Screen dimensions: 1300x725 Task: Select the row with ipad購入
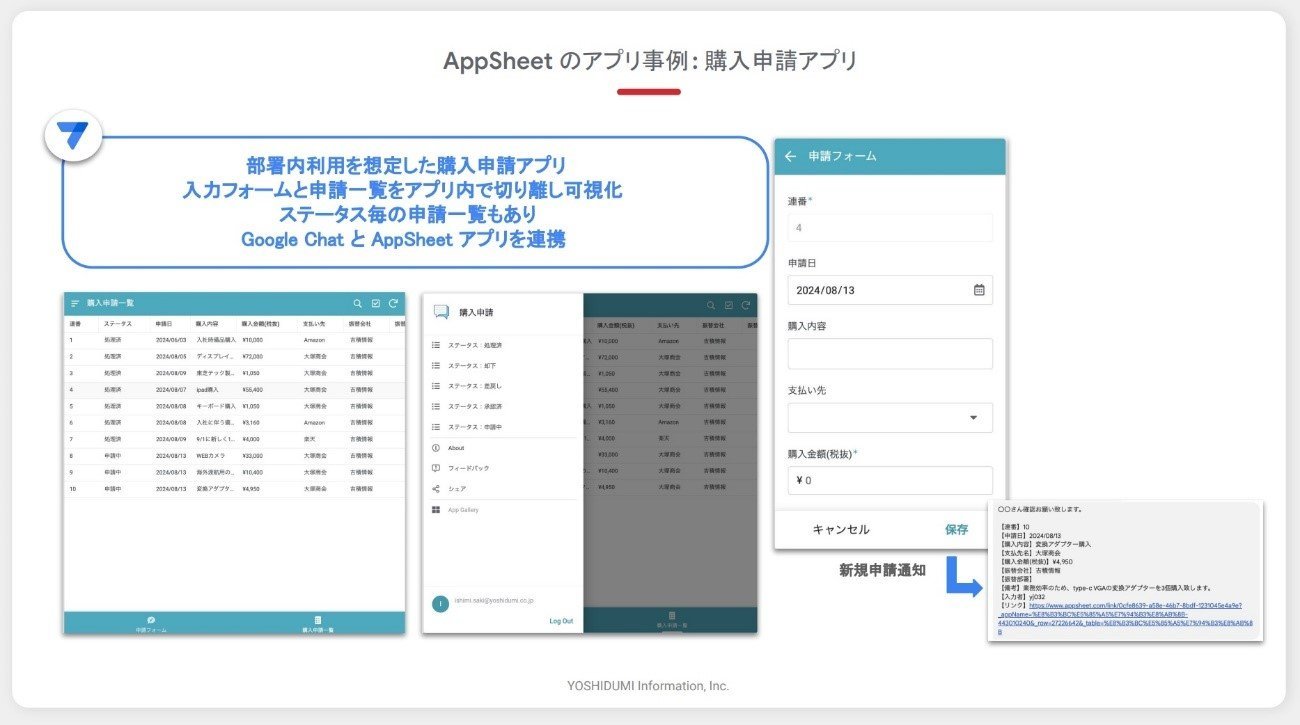click(x=234, y=389)
